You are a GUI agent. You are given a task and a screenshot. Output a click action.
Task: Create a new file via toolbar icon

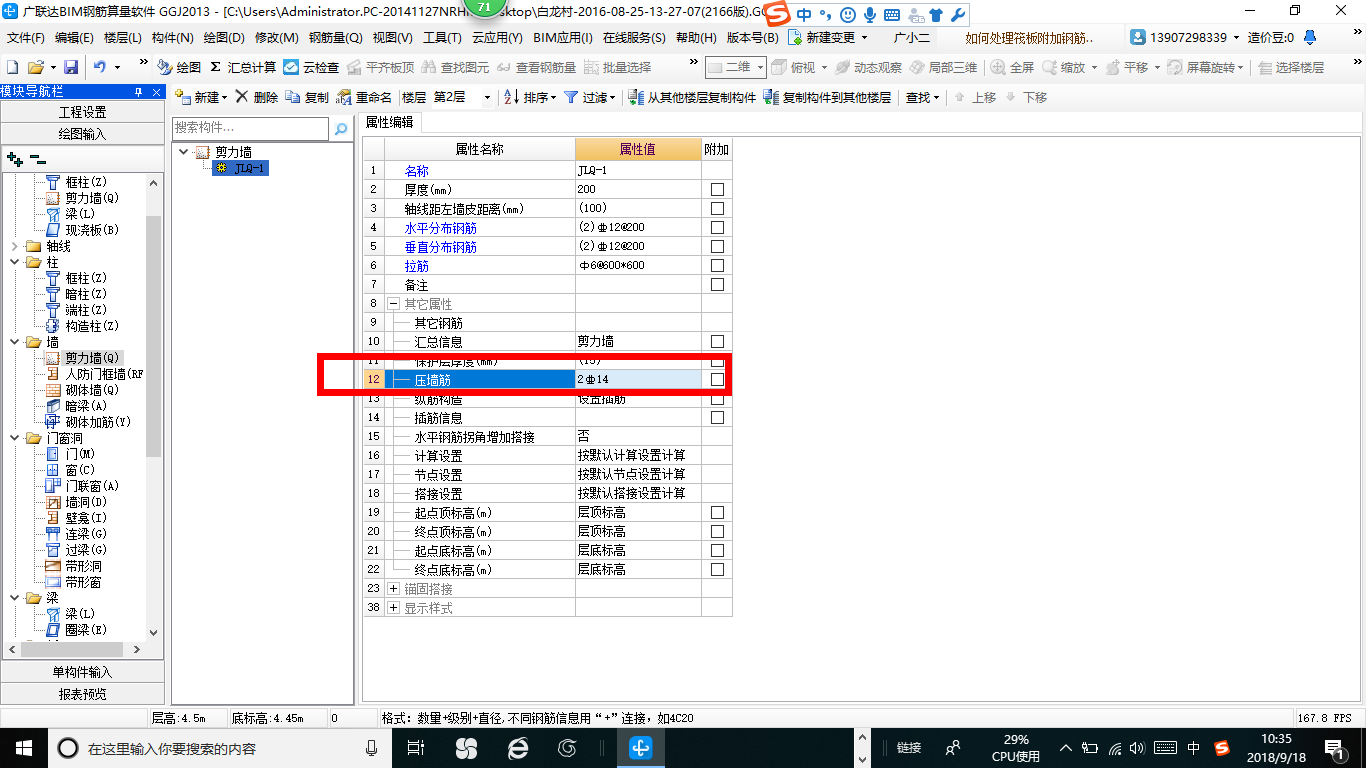tap(12, 67)
